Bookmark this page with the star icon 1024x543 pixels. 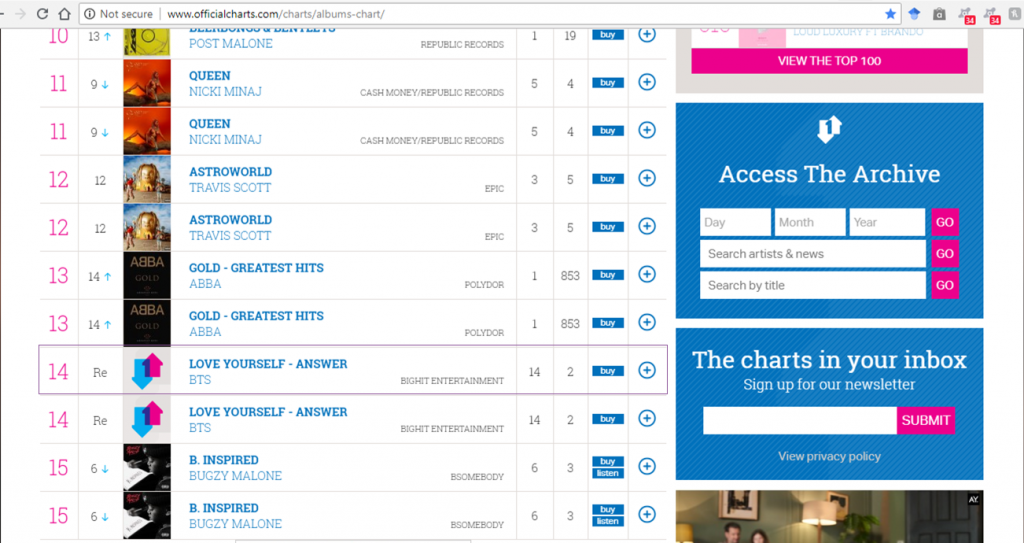pos(890,14)
